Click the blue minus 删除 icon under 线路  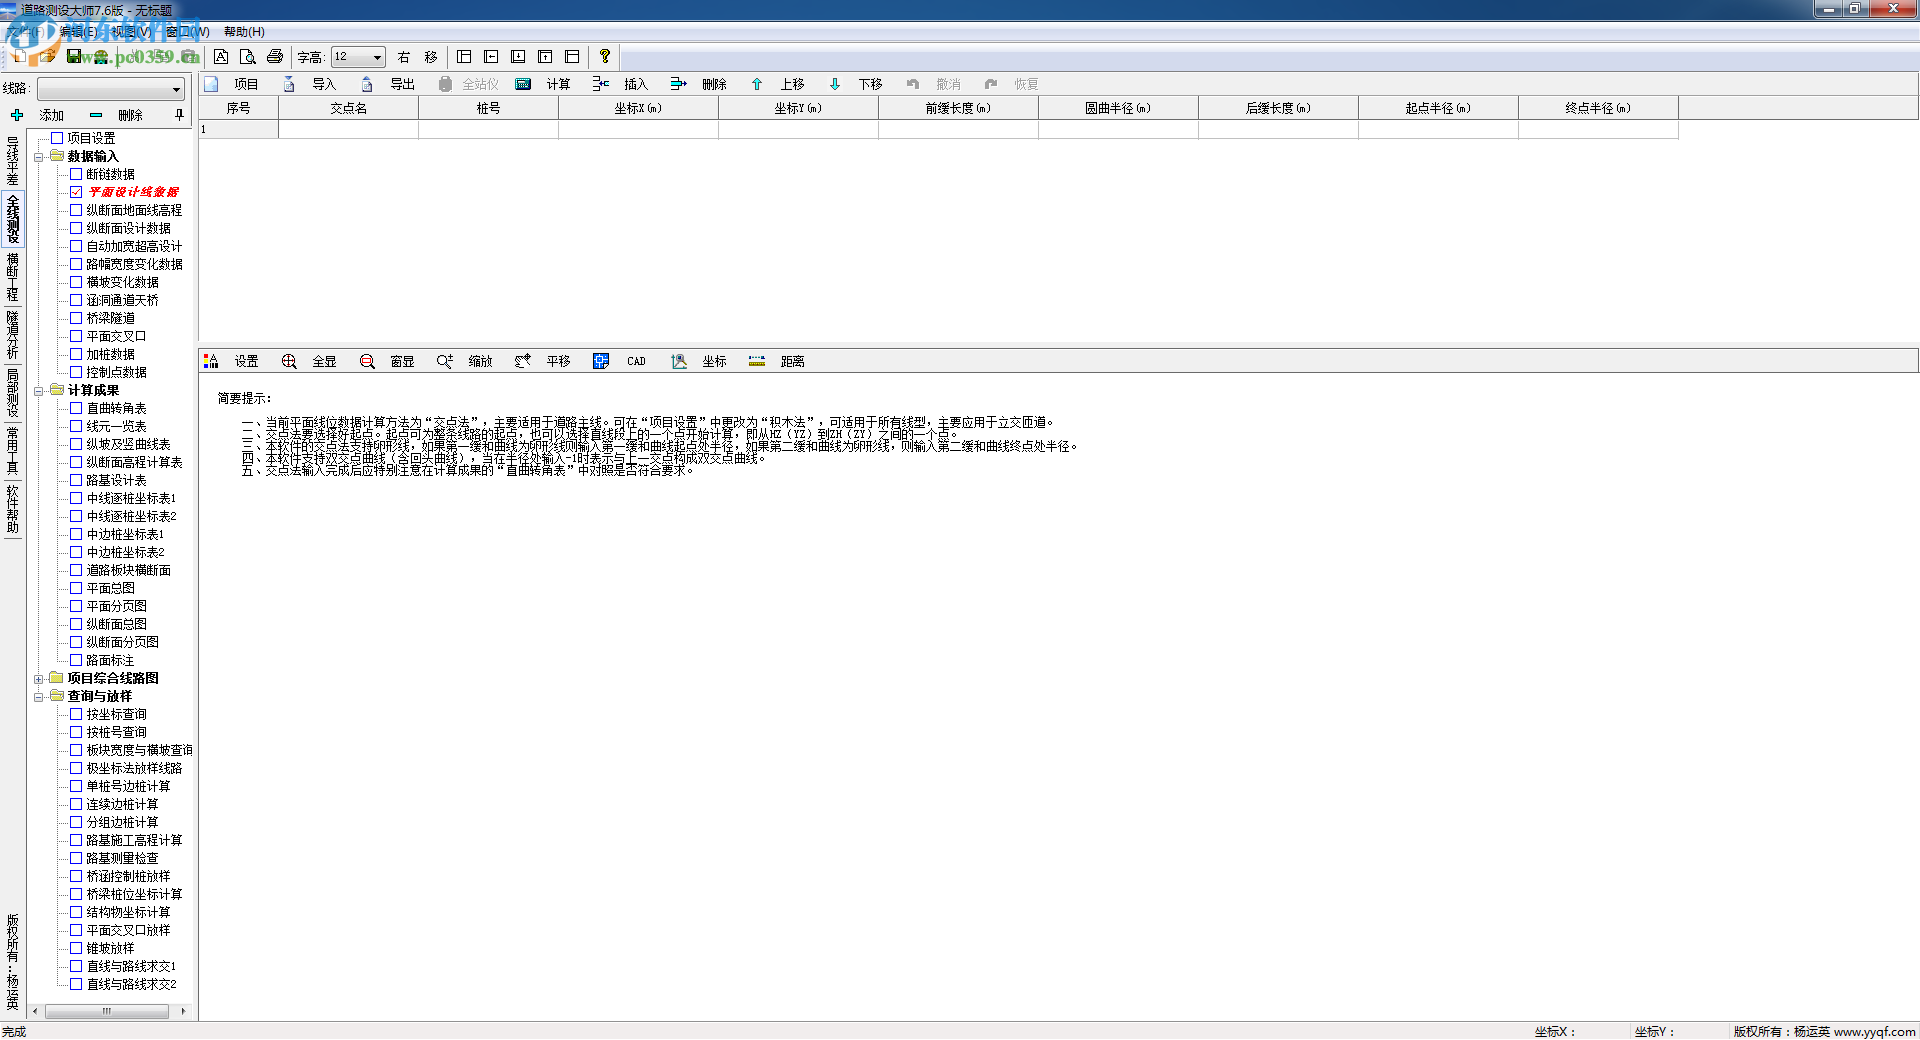pyautogui.click(x=96, y=115)
